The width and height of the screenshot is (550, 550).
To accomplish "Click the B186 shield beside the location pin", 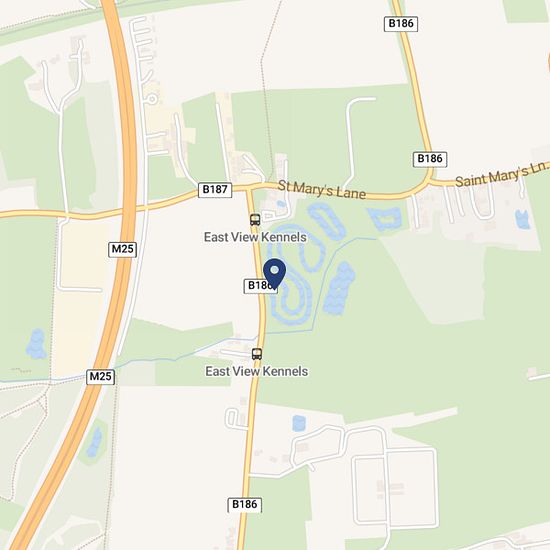I will [258, 286].
